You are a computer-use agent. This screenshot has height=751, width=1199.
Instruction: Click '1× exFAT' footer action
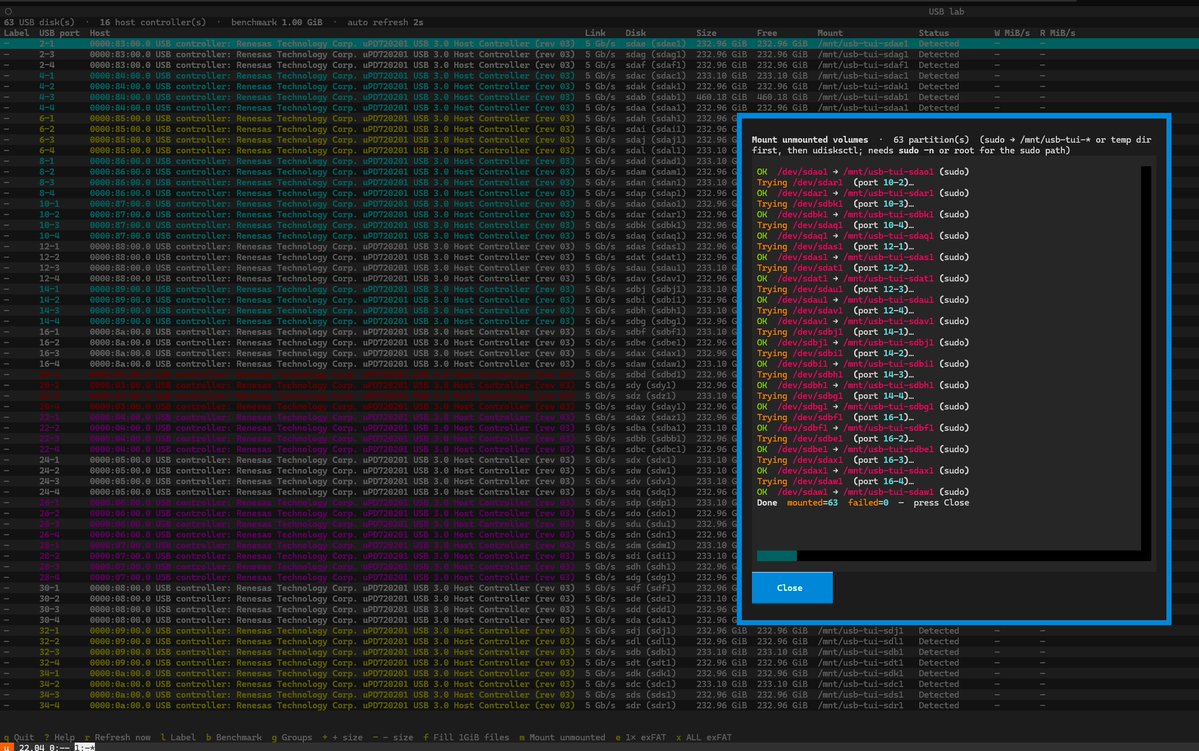641,737
